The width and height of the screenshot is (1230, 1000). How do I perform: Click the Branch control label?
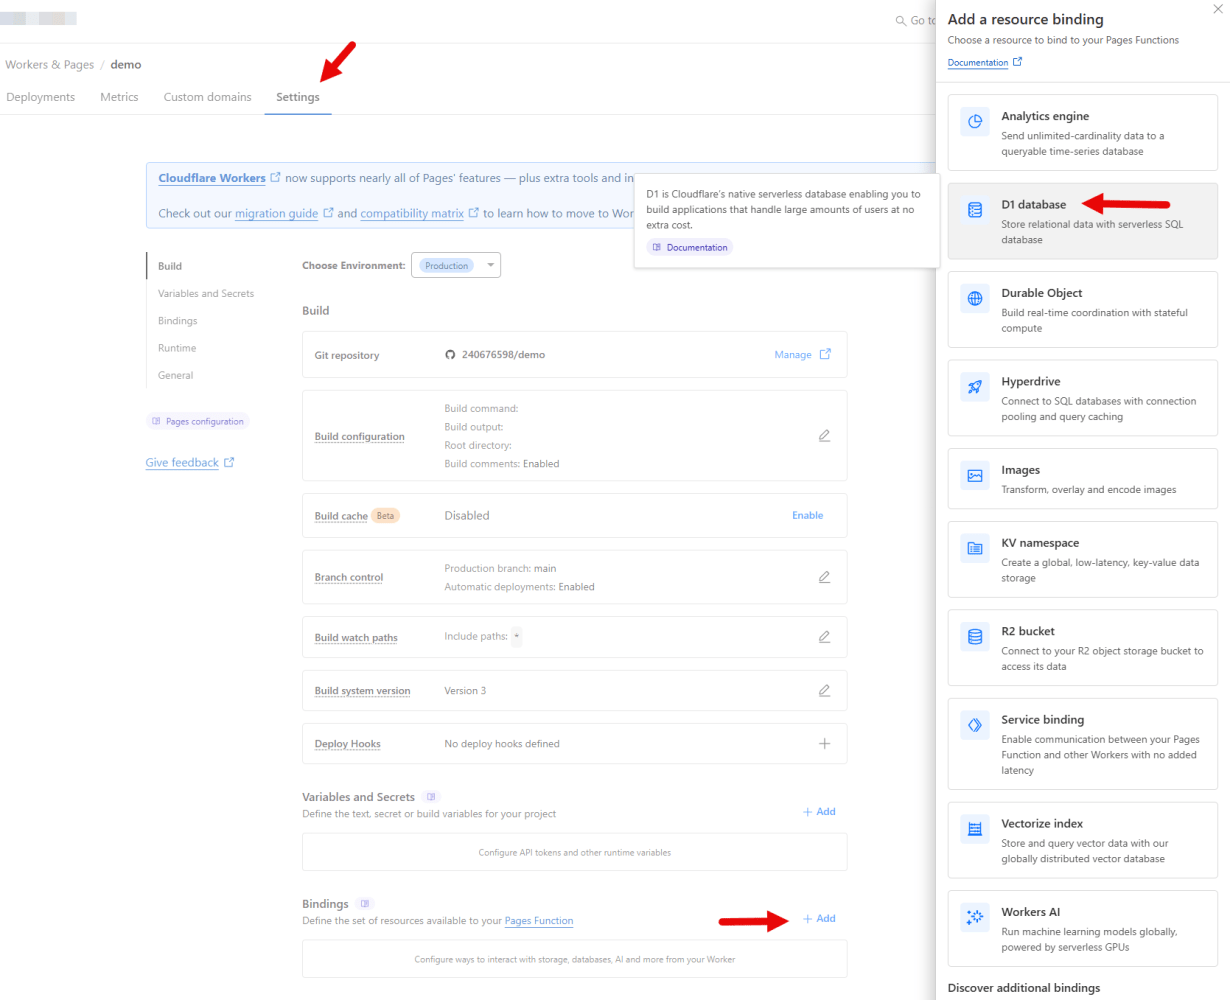click(x=349, y=577)
